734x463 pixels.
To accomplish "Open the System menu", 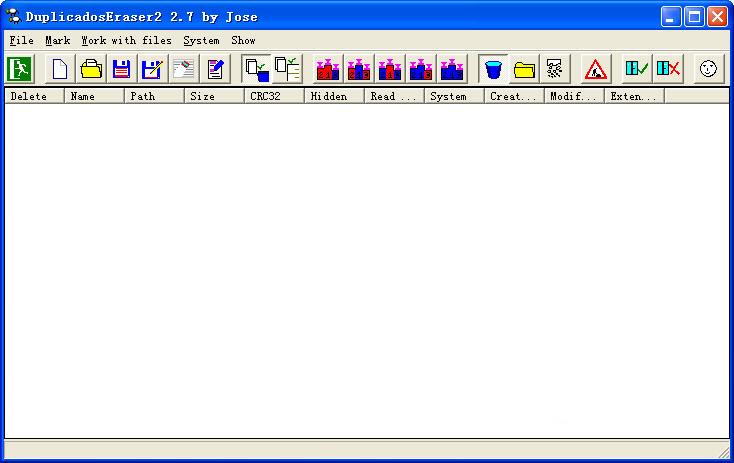I will [201, 41].
